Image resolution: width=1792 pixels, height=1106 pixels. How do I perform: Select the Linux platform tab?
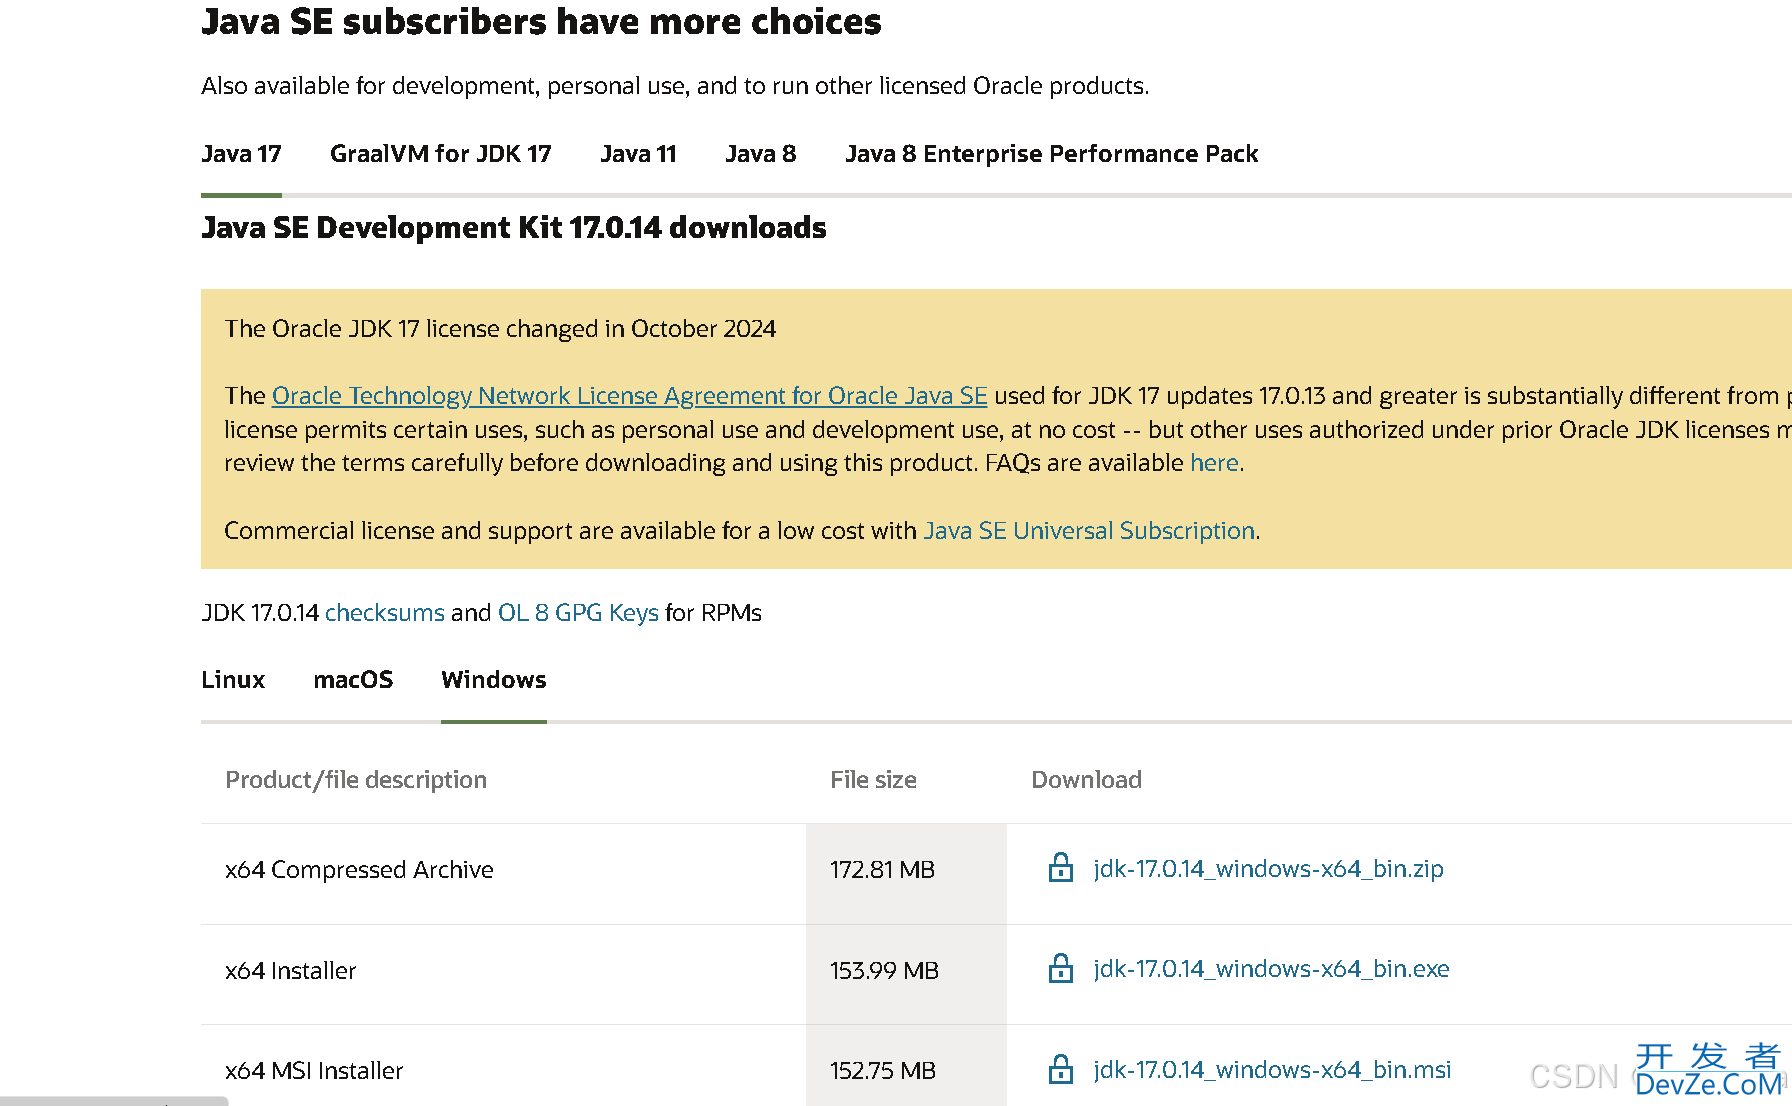[233, 680]
